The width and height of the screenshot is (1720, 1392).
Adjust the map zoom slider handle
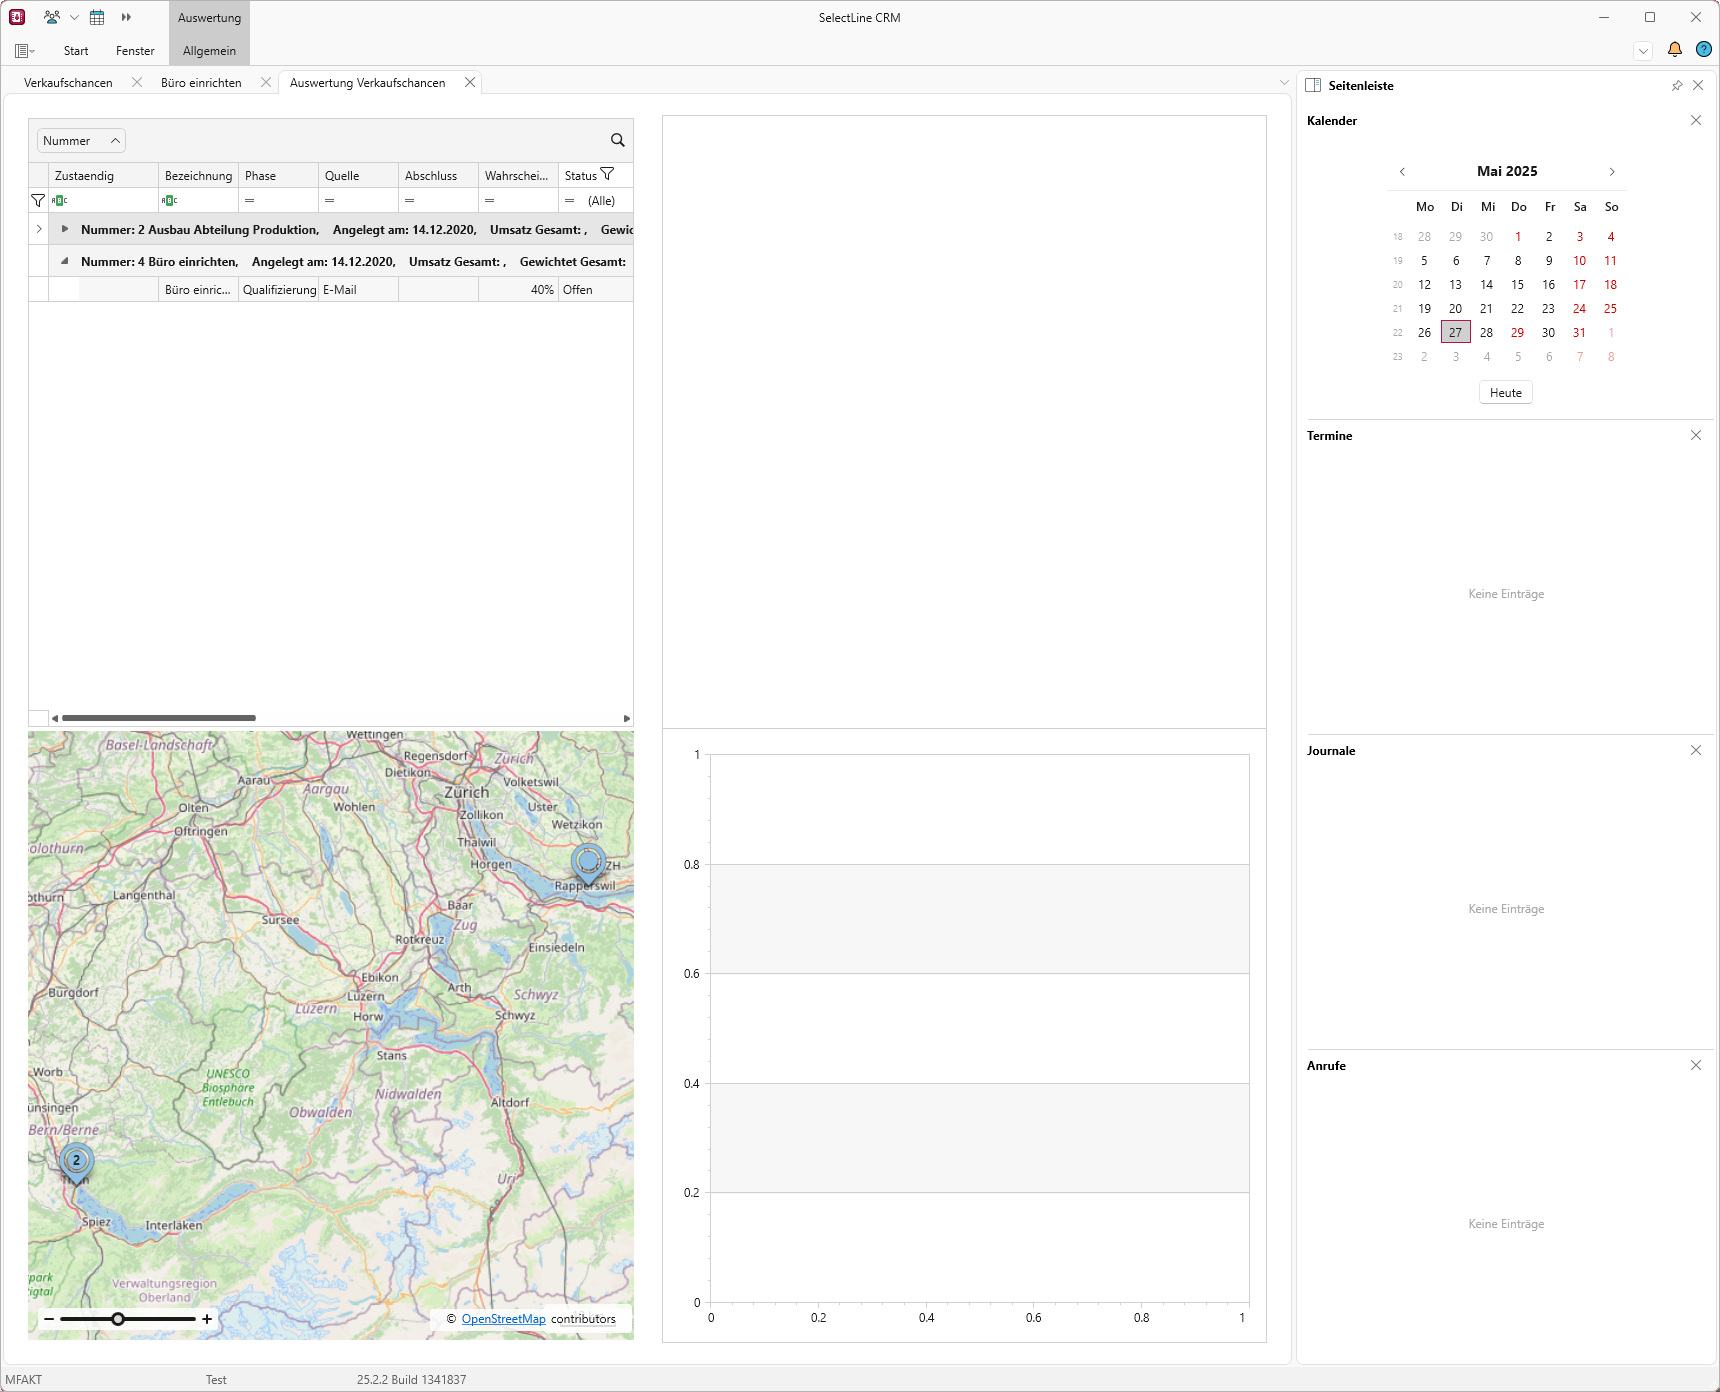pos(118,1319)
